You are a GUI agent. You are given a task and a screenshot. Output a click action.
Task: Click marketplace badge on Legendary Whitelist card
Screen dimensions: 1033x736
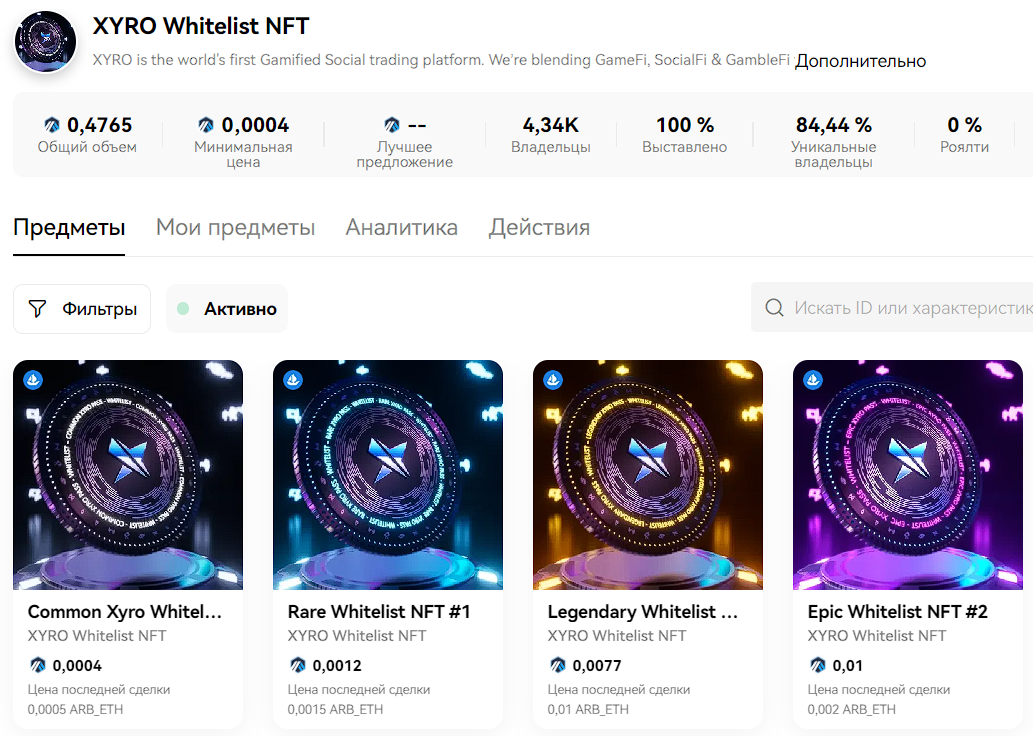point(552,380)
